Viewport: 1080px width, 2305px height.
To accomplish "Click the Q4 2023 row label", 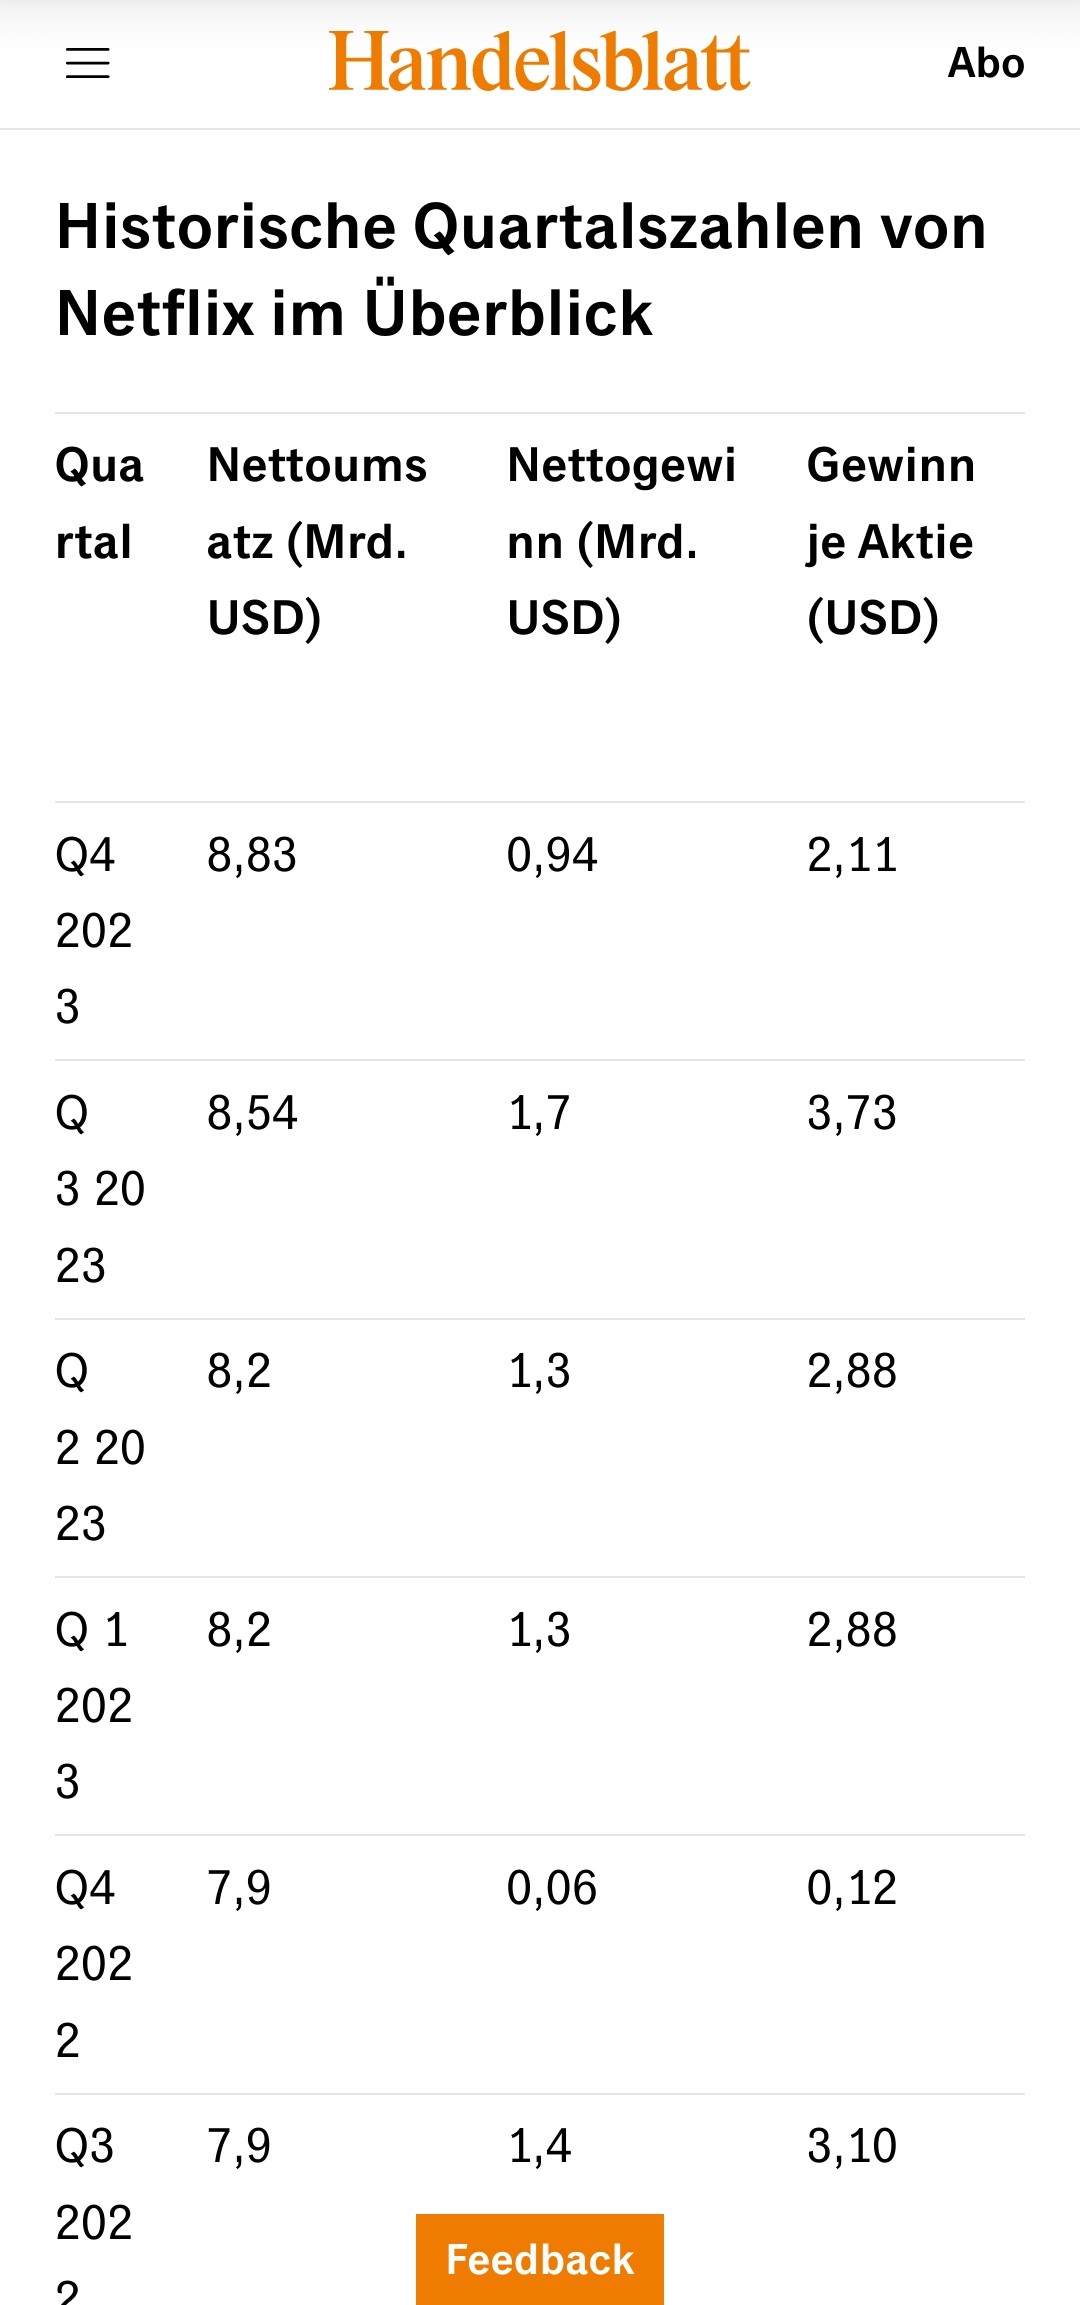I will pyautogui.click(x=94, y=931).
